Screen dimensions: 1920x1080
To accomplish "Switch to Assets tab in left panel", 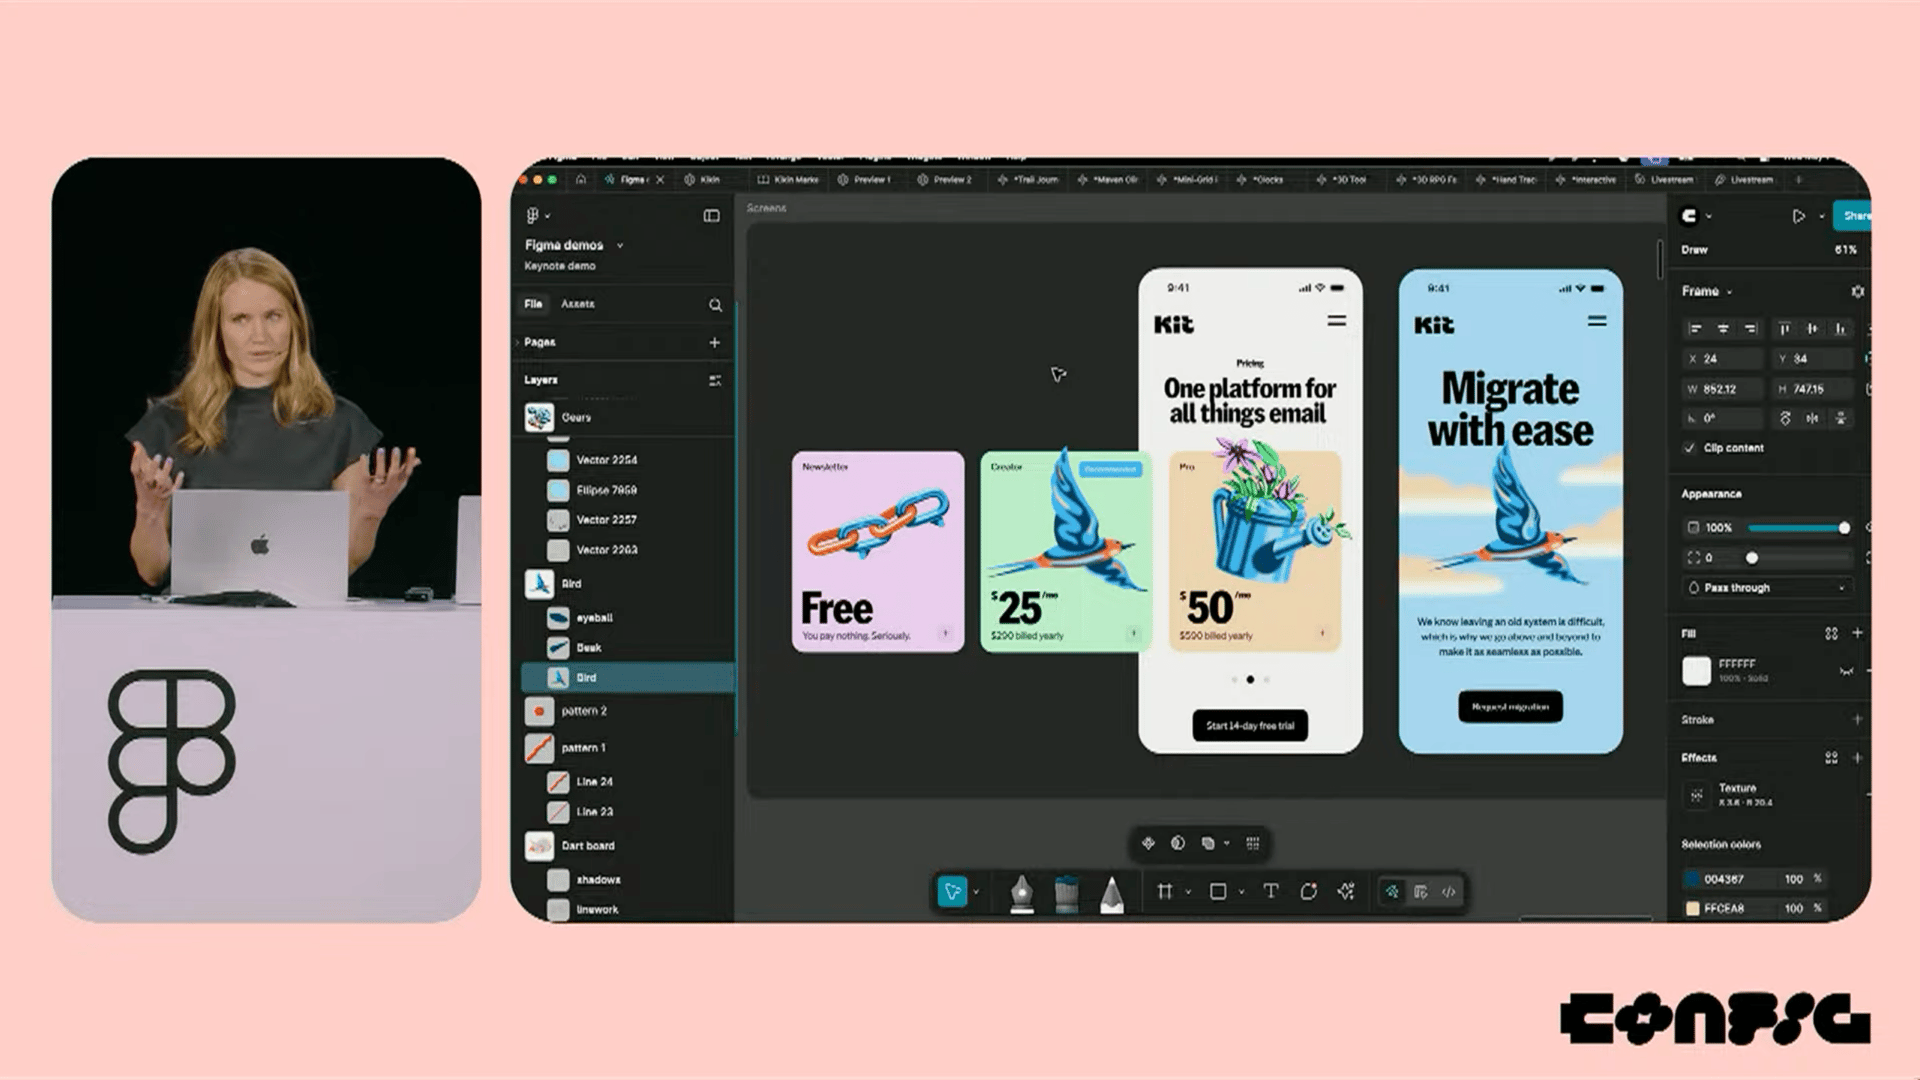I will click(577, 304).
